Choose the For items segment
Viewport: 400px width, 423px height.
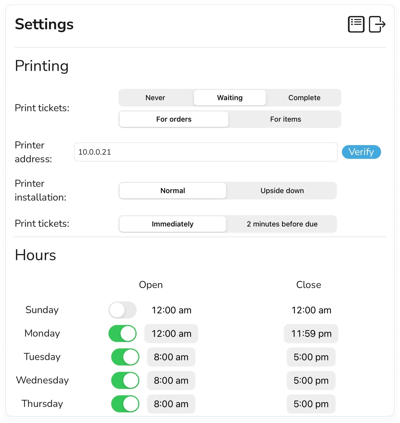[x=285, y=119]
